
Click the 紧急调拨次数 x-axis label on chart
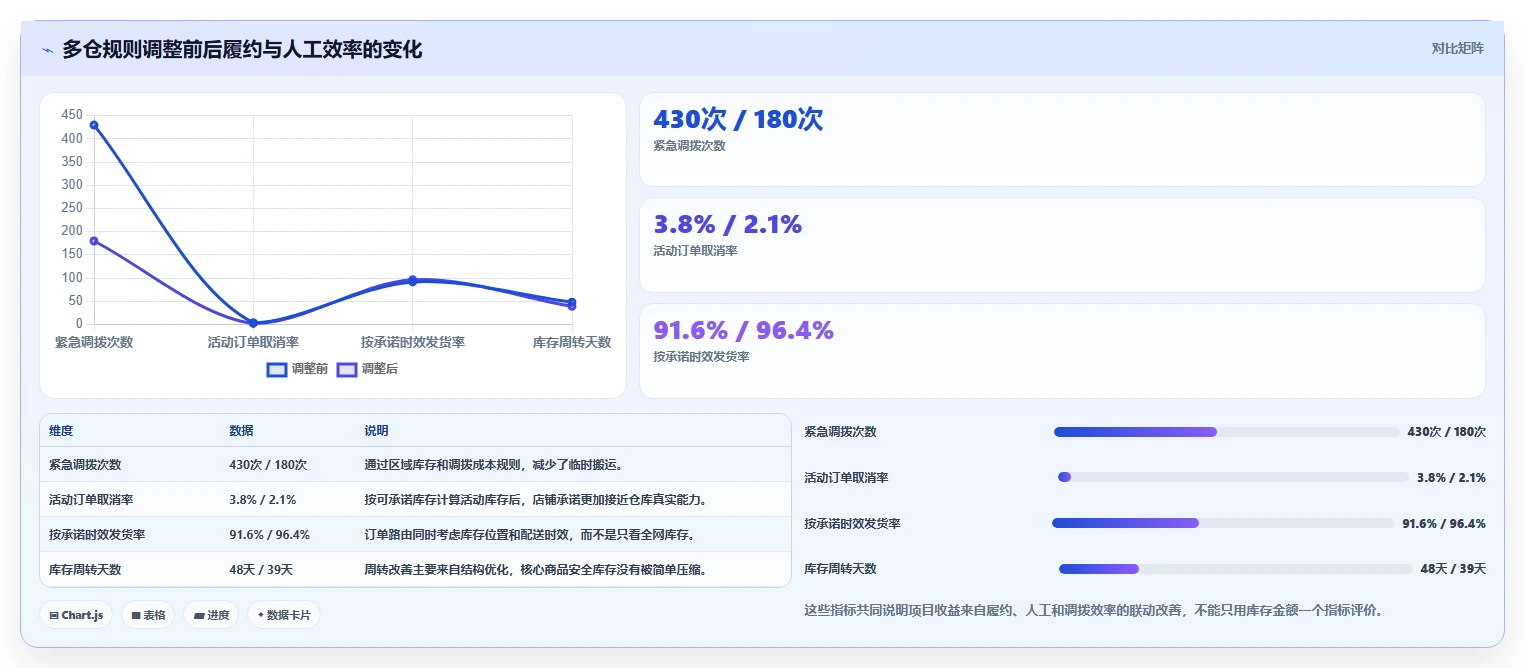click(x=94, y=342)
